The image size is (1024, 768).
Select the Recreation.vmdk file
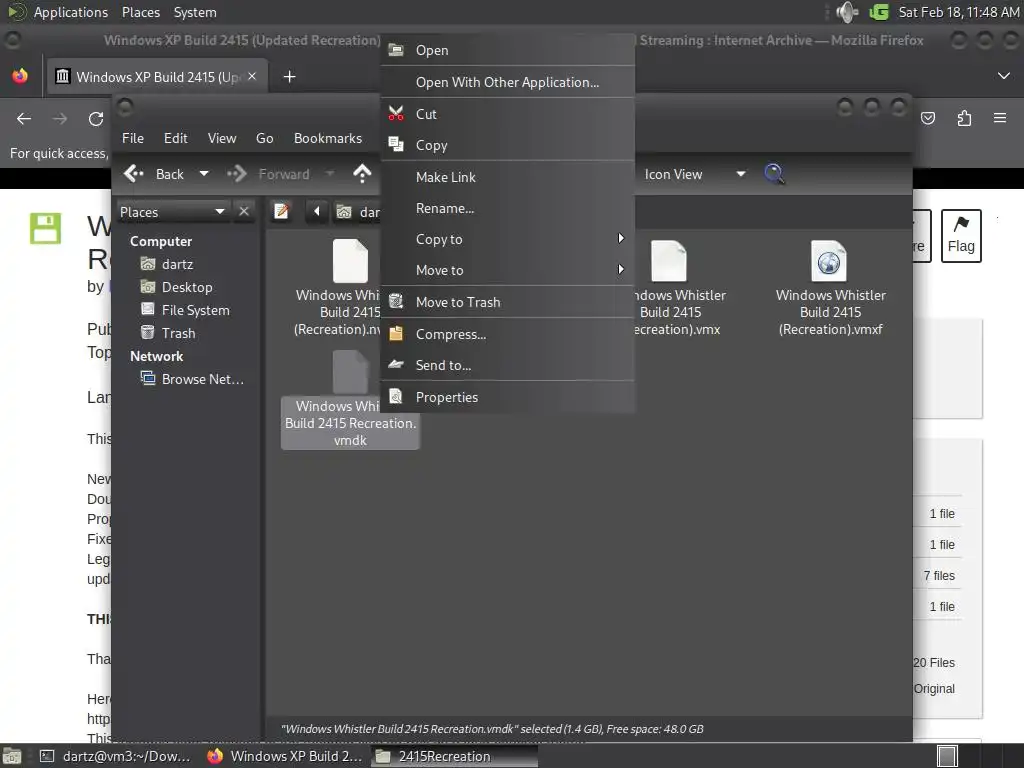(350, 423)
